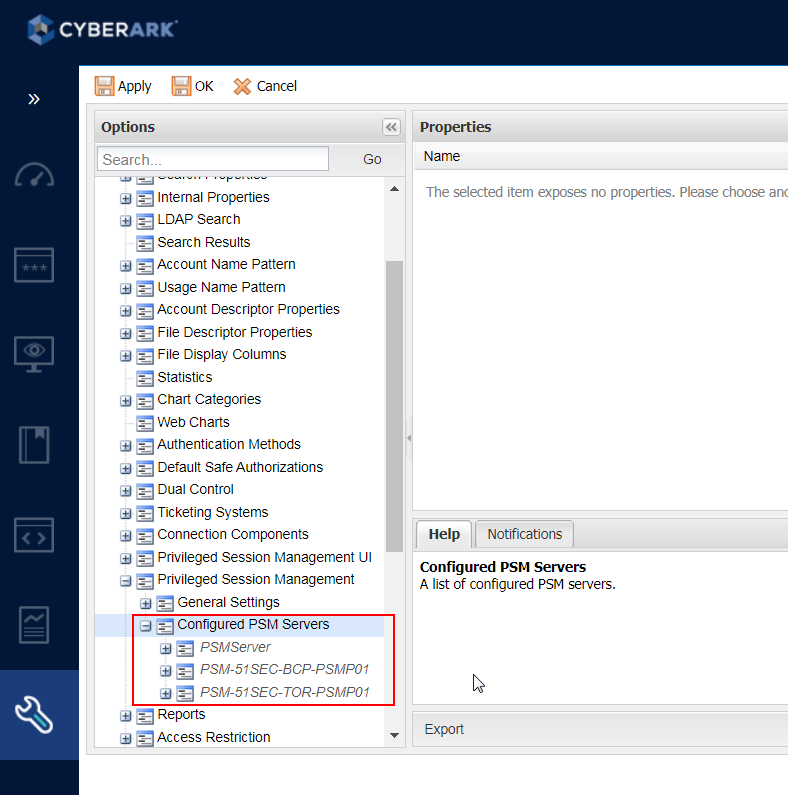The width and height of the screenshot is (788, 795).
Task: Open the Monitoring eye screen icon
Action: pyautogui.click(x=34, y=354)
